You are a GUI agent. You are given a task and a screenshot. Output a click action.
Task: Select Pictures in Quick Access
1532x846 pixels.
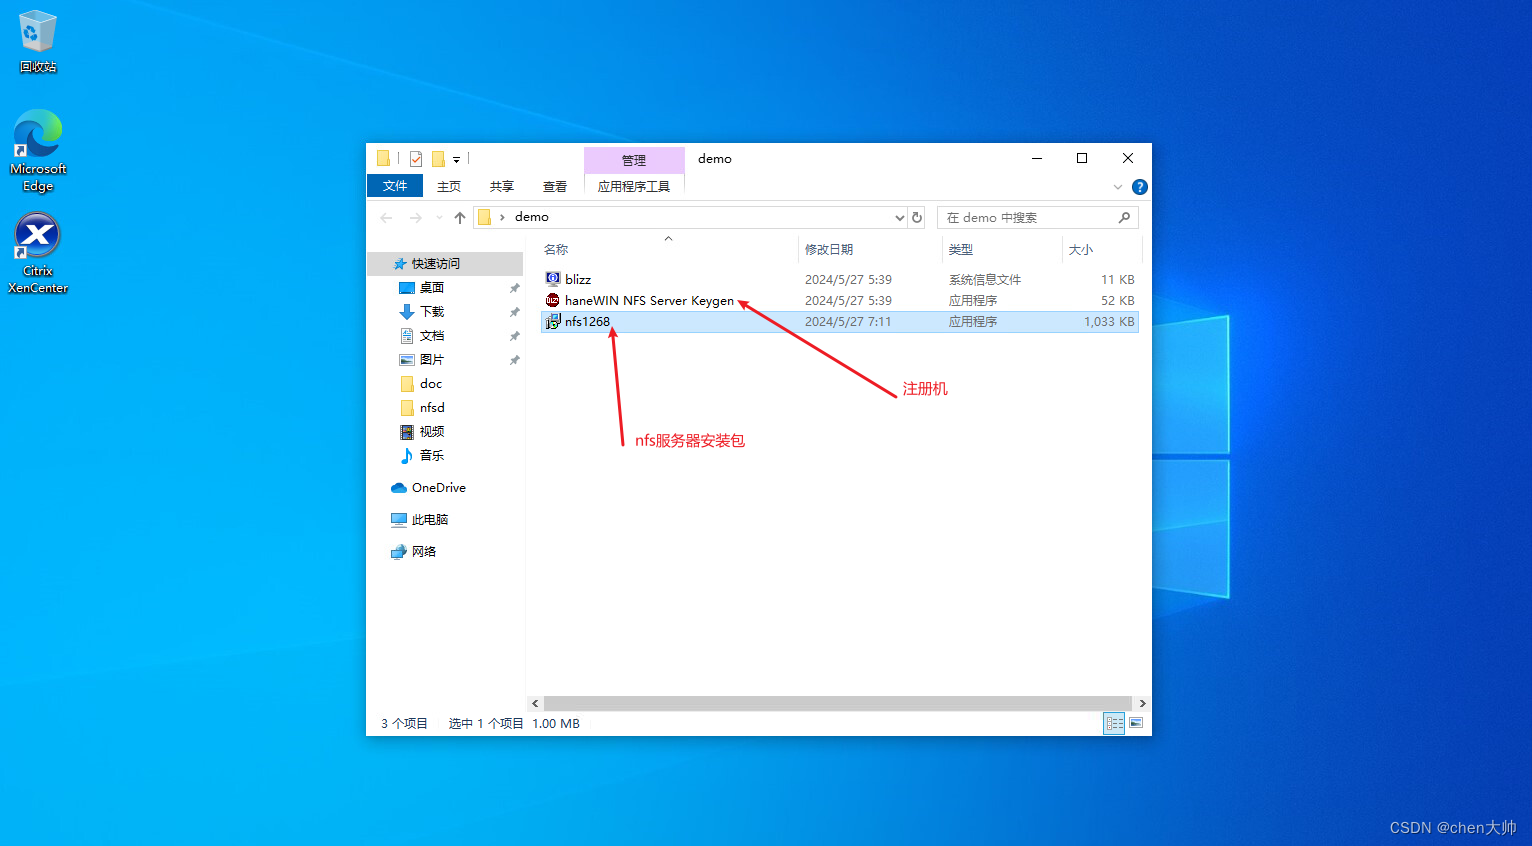tap(432, 360)
